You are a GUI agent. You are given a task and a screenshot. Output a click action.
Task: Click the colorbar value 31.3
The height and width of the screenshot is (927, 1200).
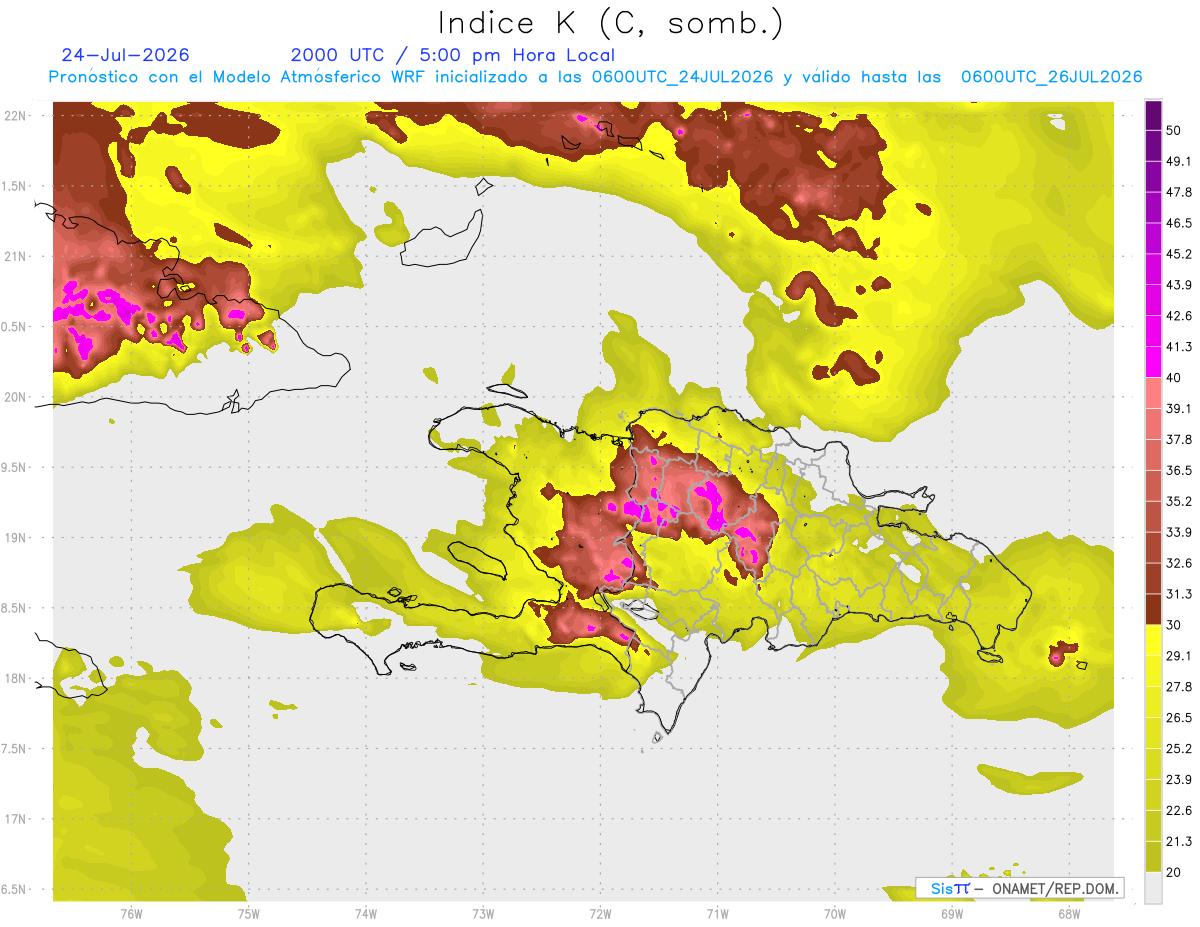tap(1179, 594)
